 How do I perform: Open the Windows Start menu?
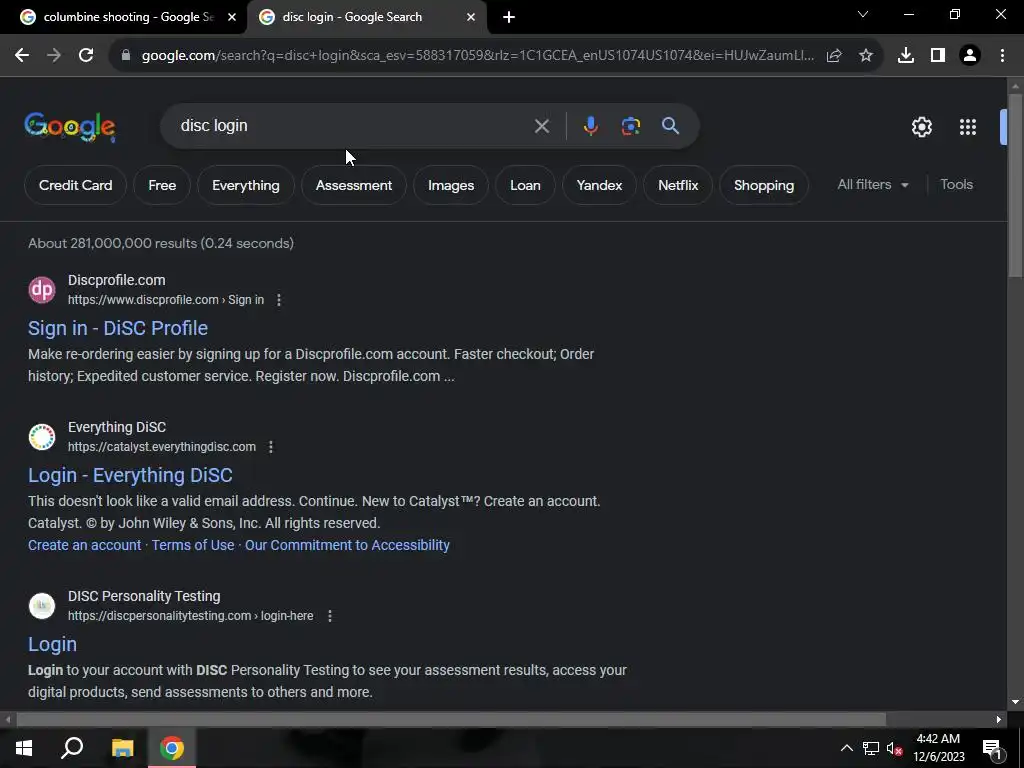click(x=24, y=748)
